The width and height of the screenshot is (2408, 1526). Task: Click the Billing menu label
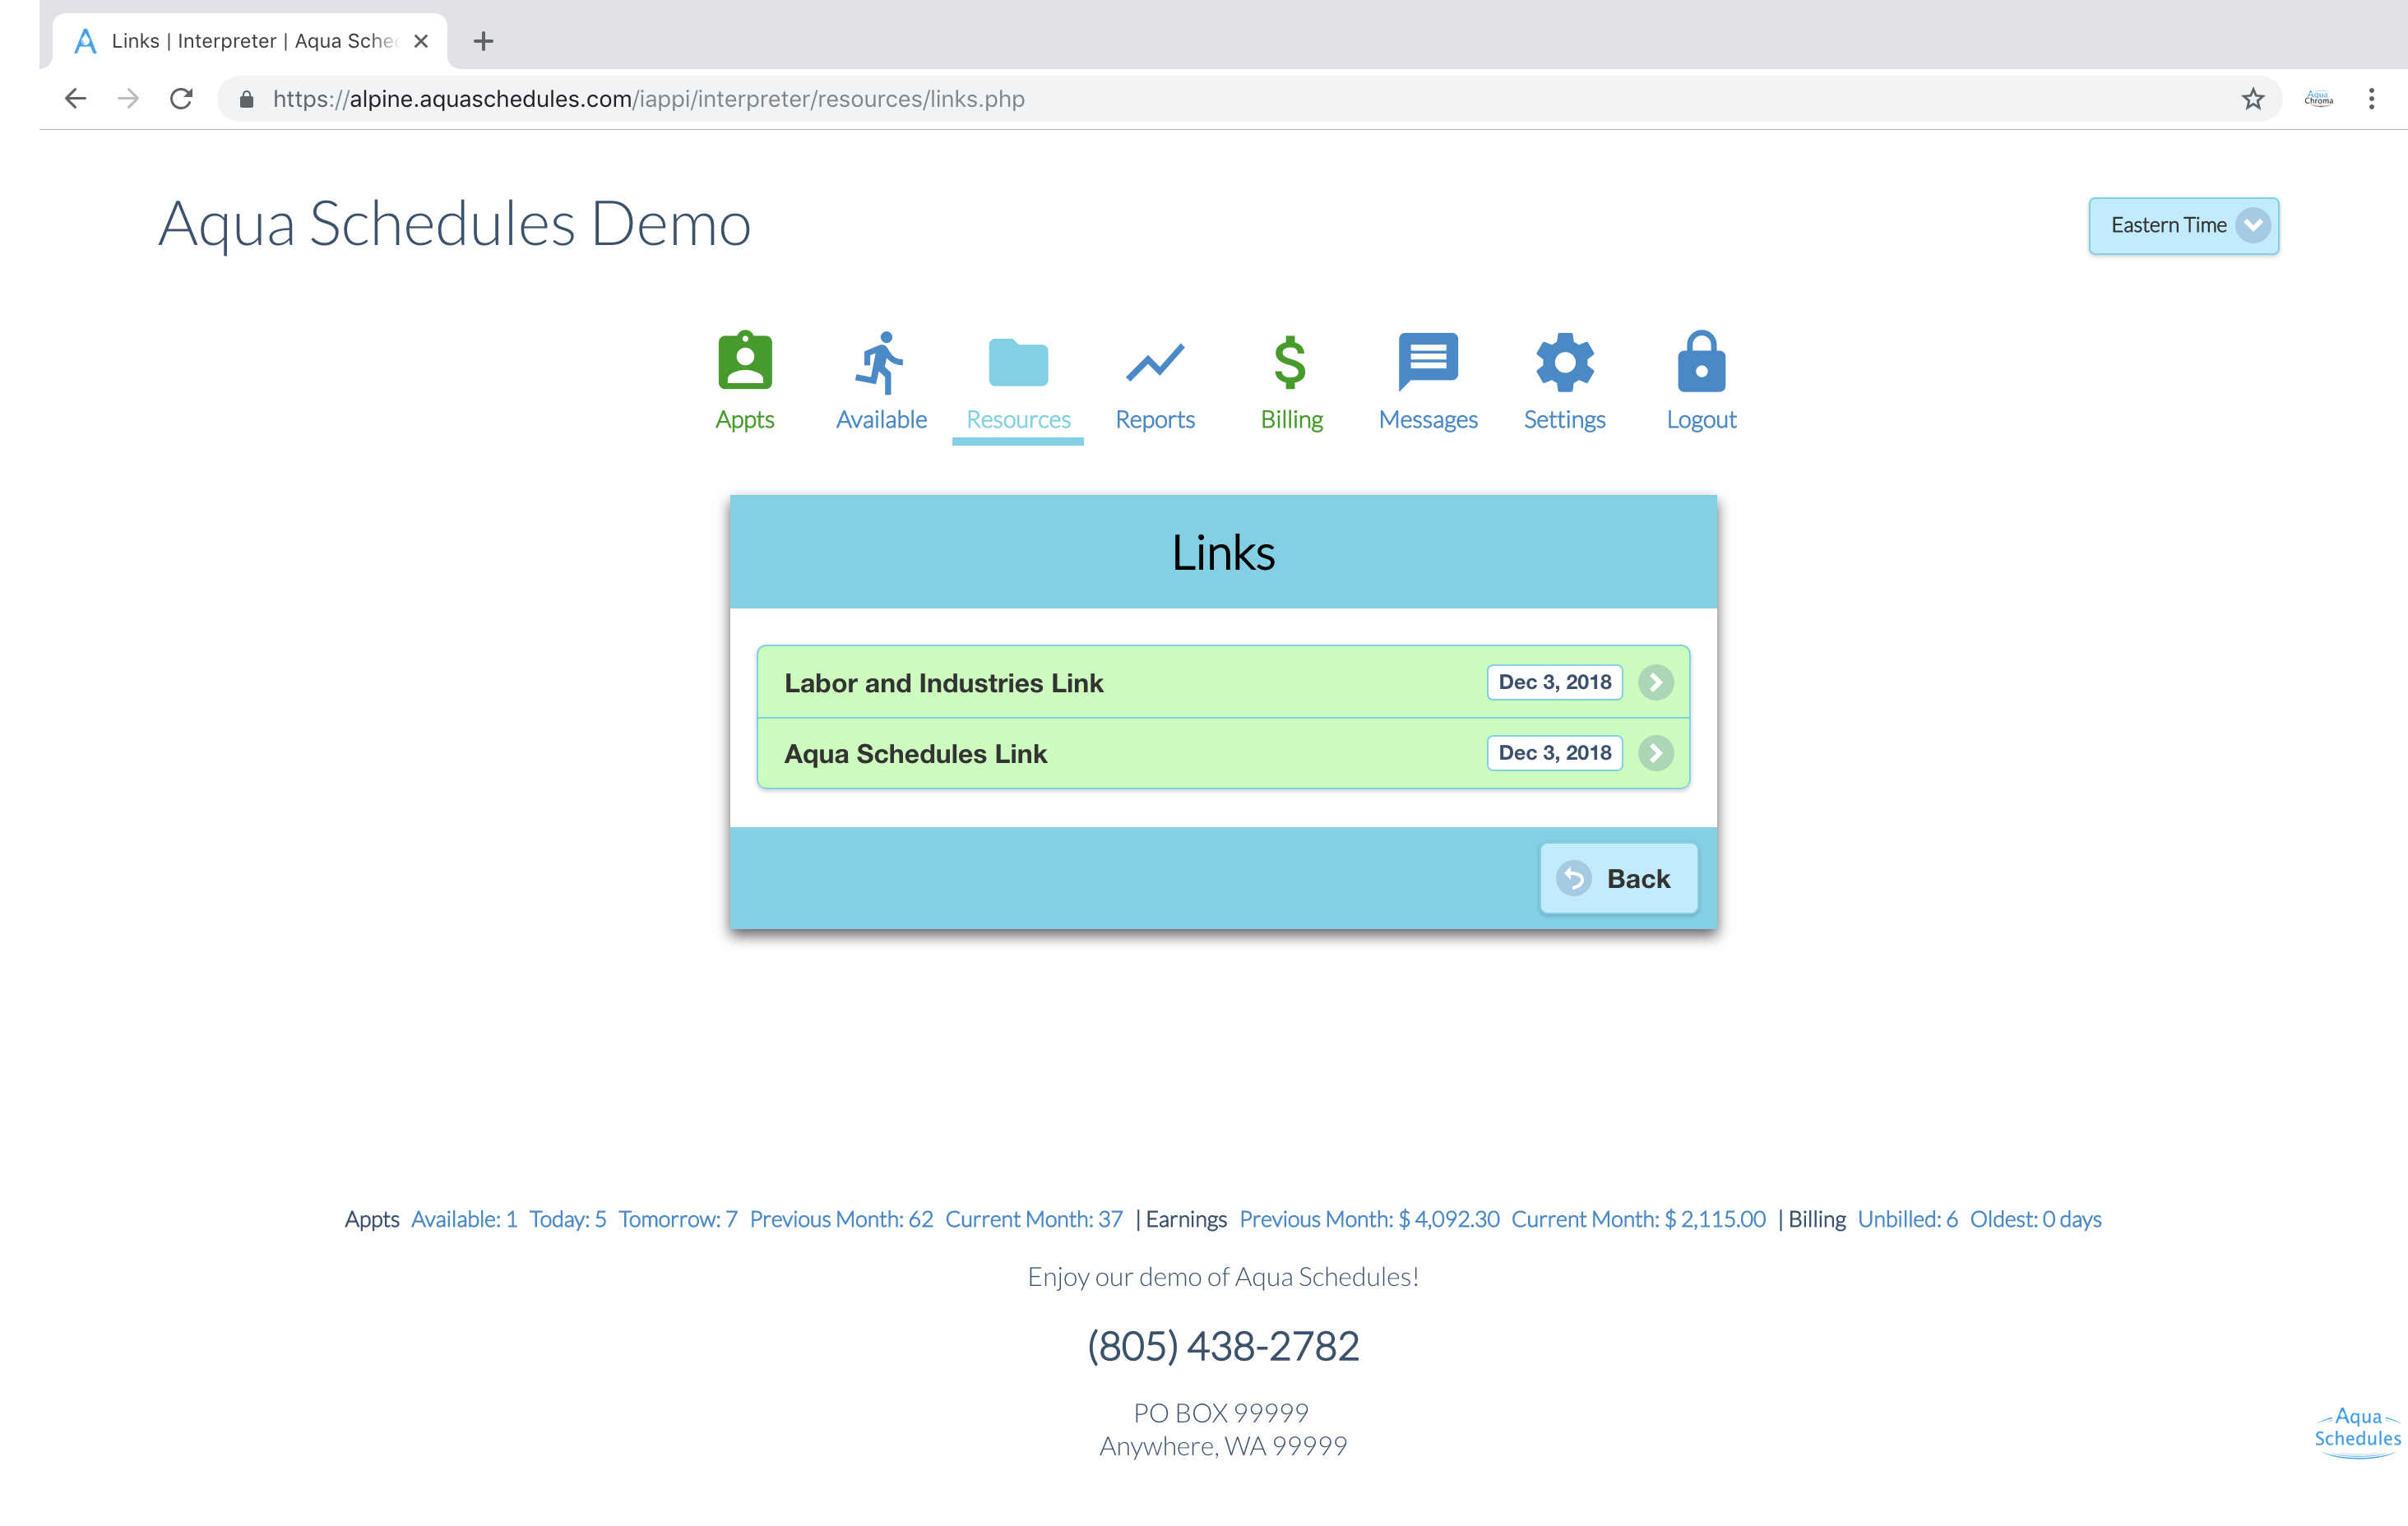coord(1291,419)
